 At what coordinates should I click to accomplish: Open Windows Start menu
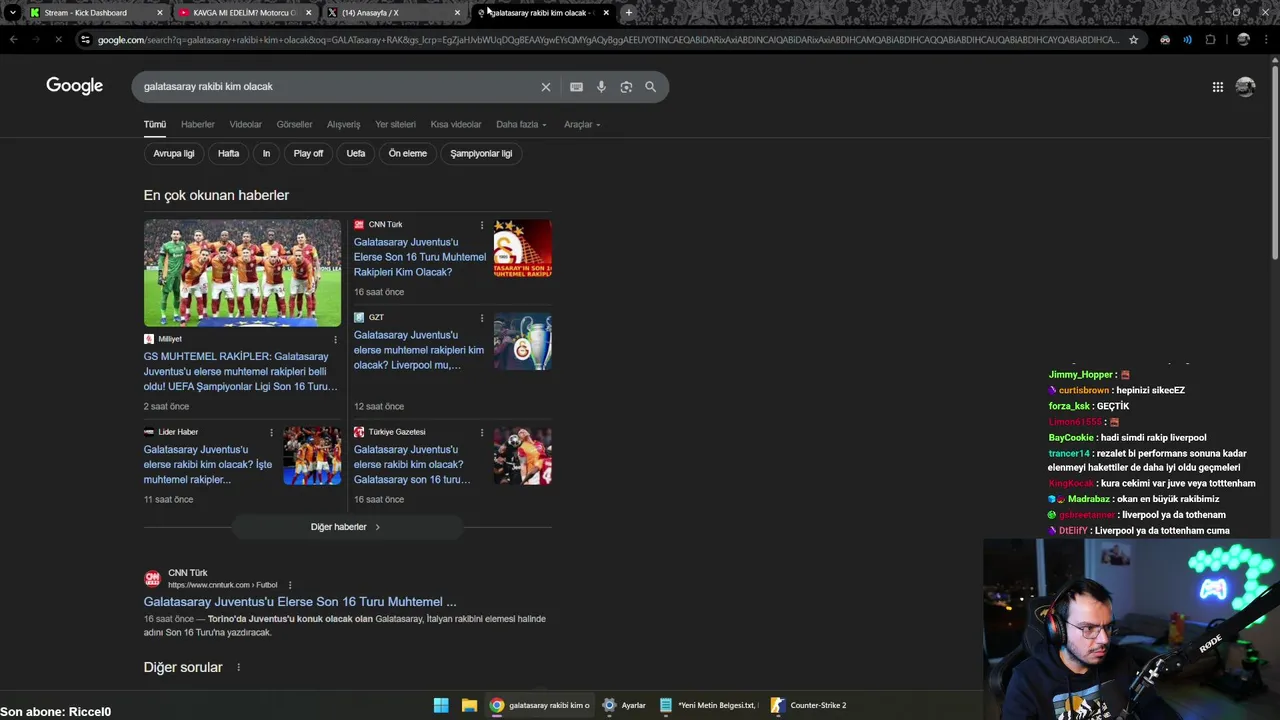coord(441,706)
